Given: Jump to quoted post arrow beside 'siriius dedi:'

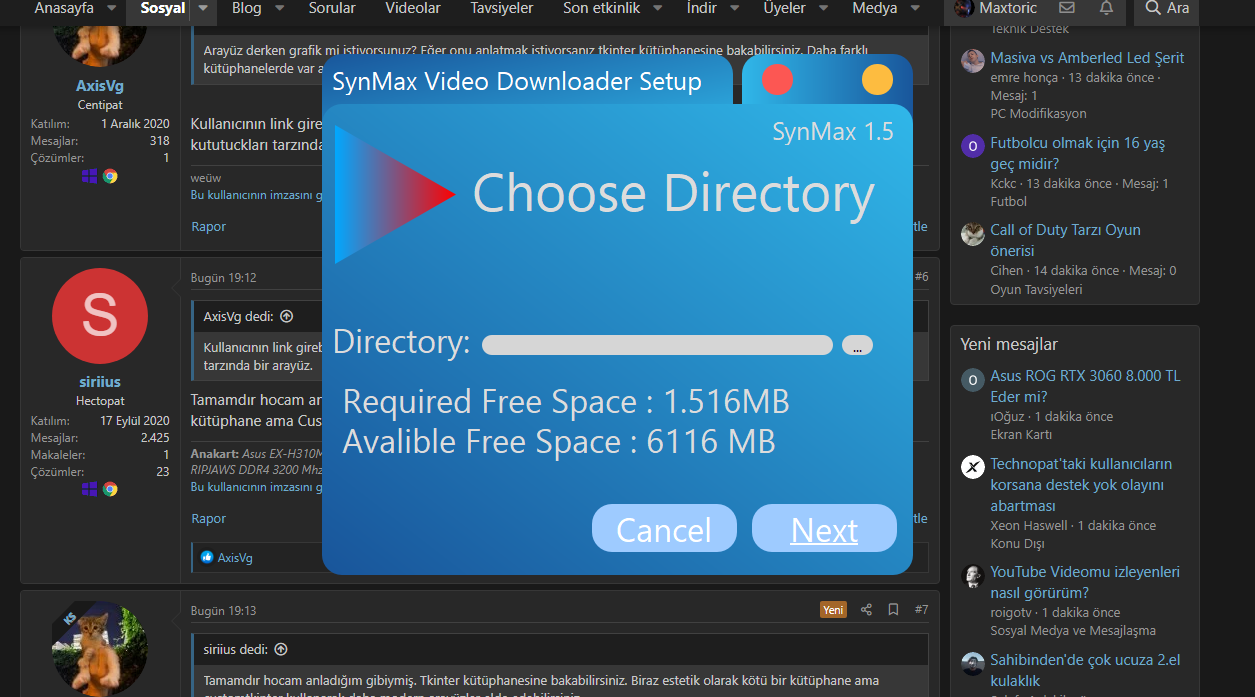Looking at the screenshot, I should pyautogui.click(x=281, y=649).
